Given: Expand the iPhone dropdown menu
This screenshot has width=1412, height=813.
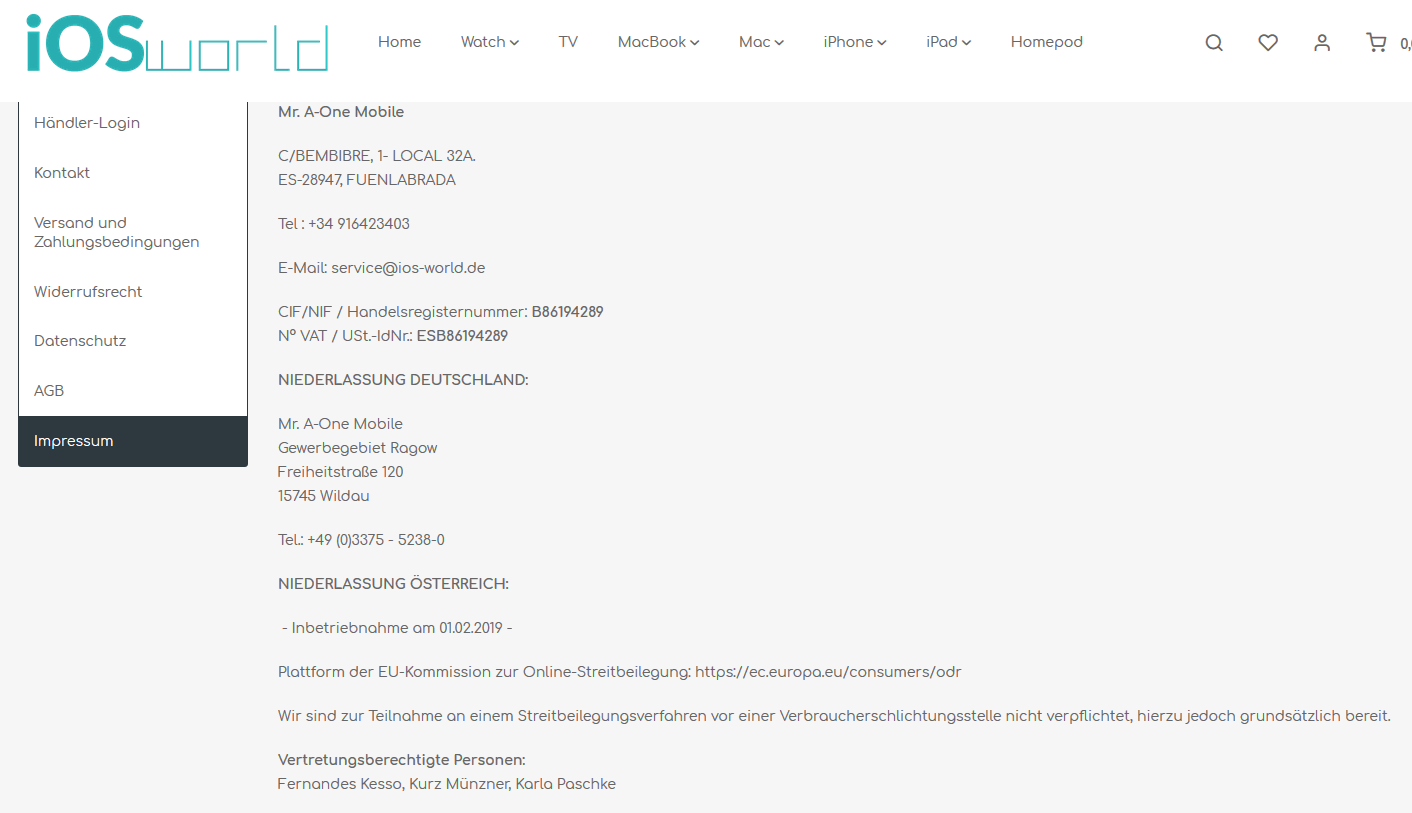Looking at the screenshot, I should (x=855, y=42).
